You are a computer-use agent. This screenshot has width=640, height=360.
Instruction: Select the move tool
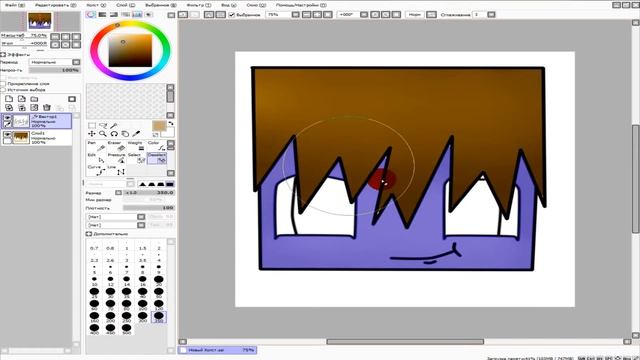pos(92,134)
